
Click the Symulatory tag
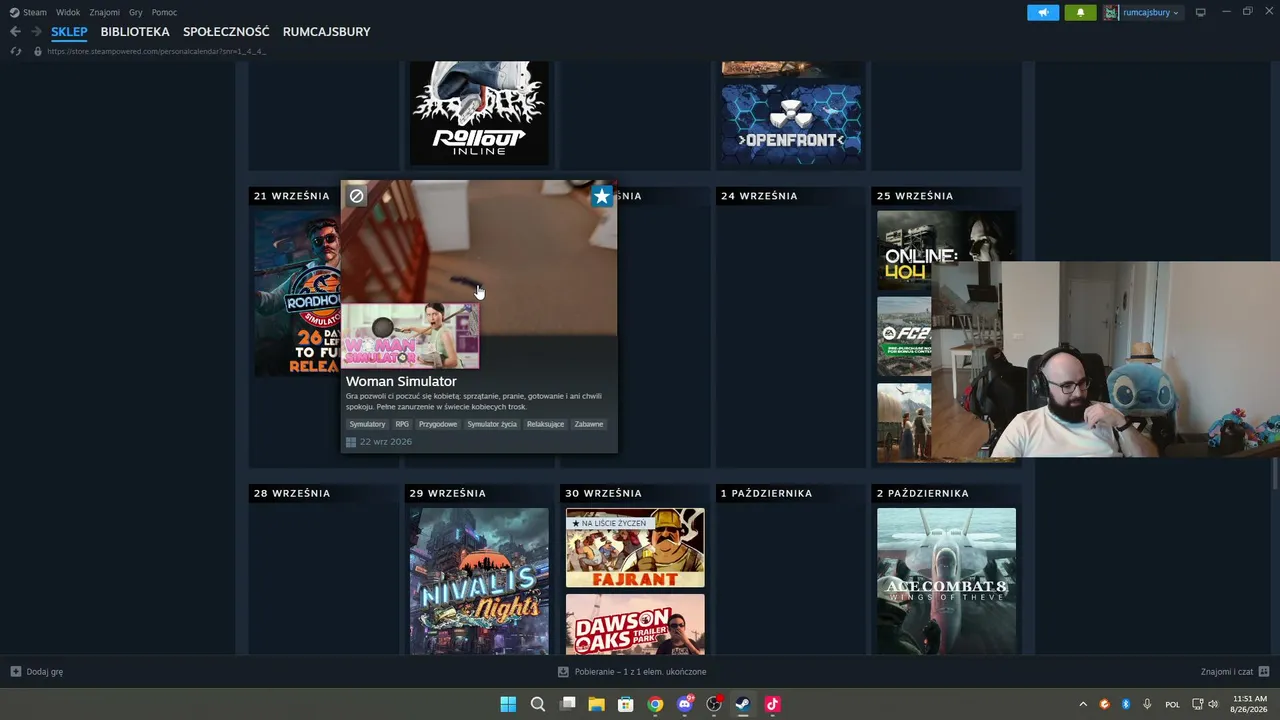pos(367,424)
